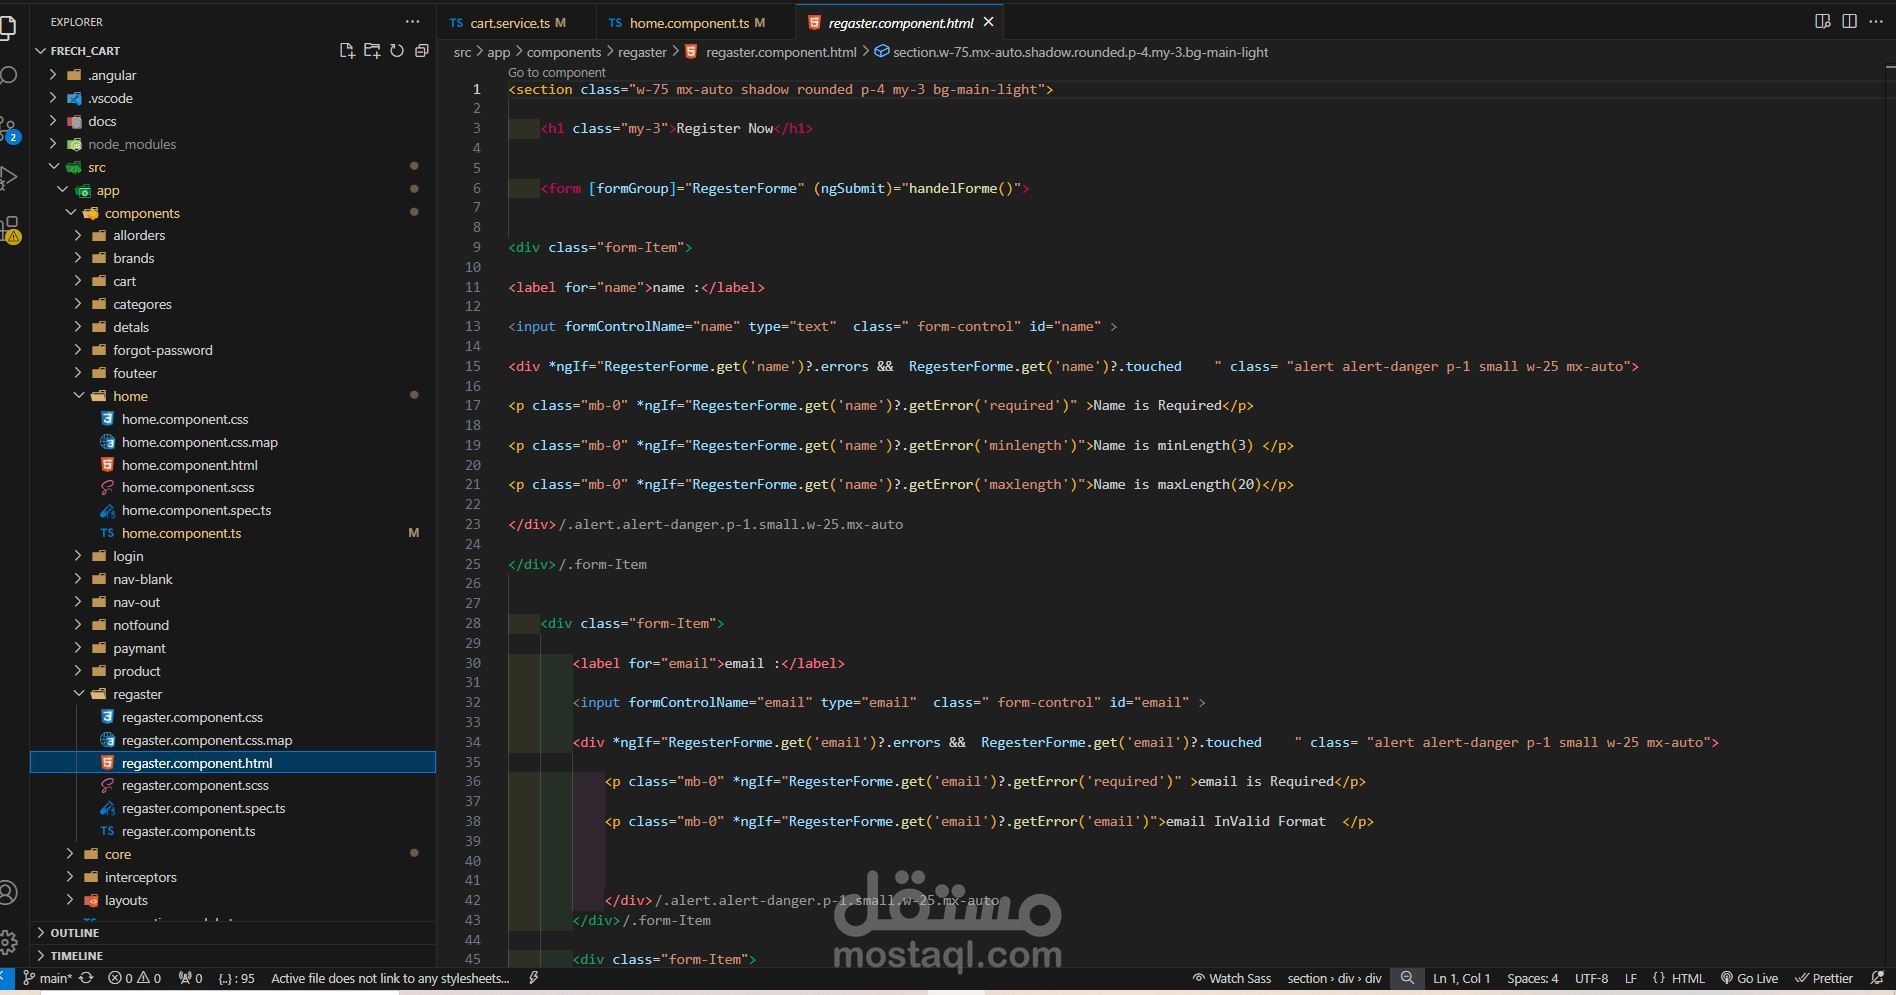Collapse all folders in Explorer

pos(422,51)
